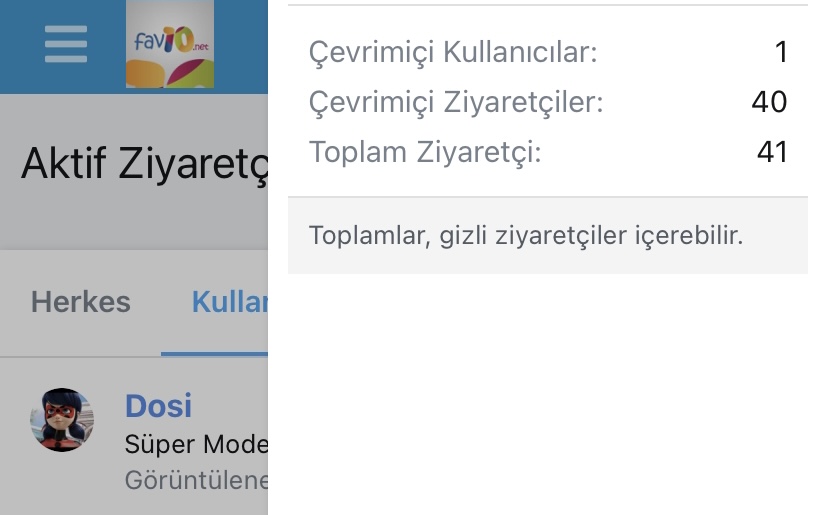The width and height of the screenshot is (828, 515).
Task: Click the Çevrimiçi Ziyaretçiler label
Action: [456, 102]
